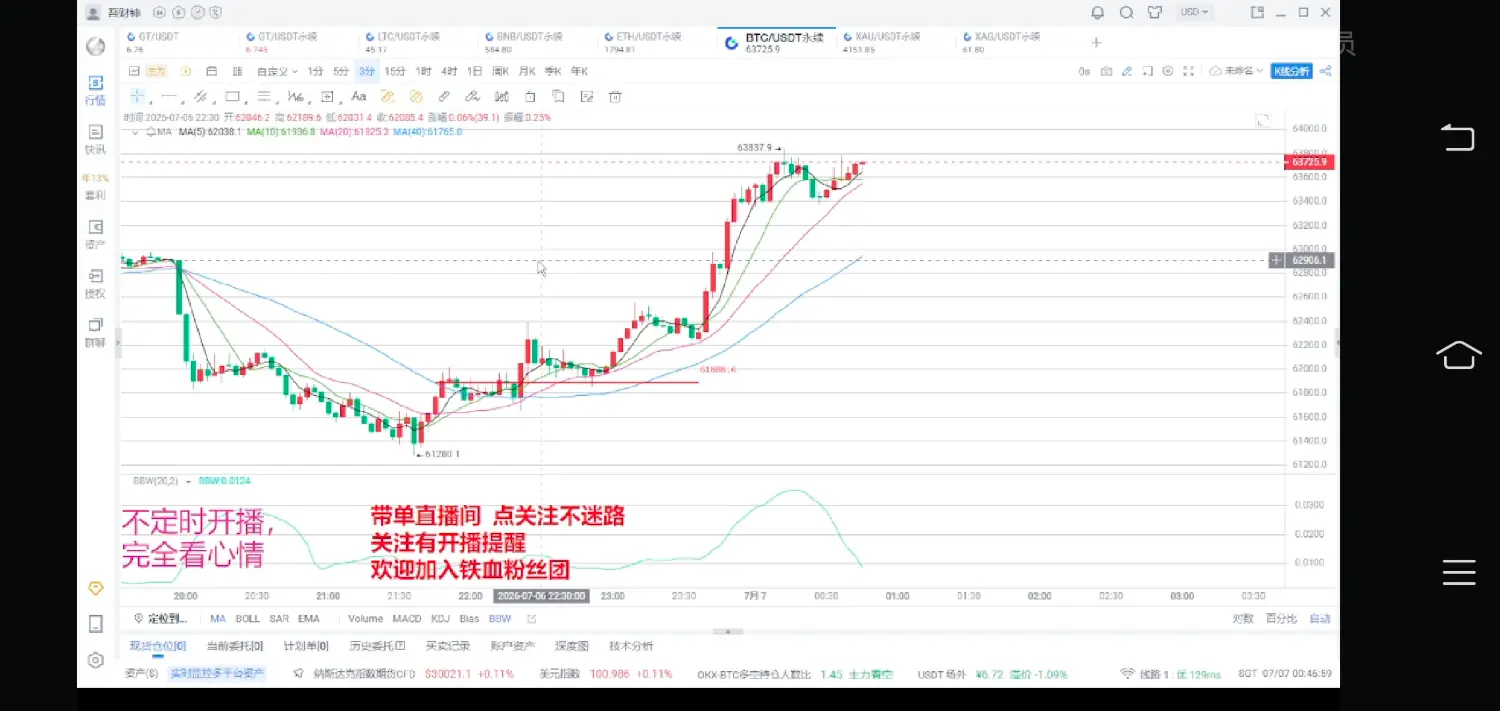Toggle the BOLL indicator
This screenshot has height=711, width=1500.
click(x=247, y=619)
